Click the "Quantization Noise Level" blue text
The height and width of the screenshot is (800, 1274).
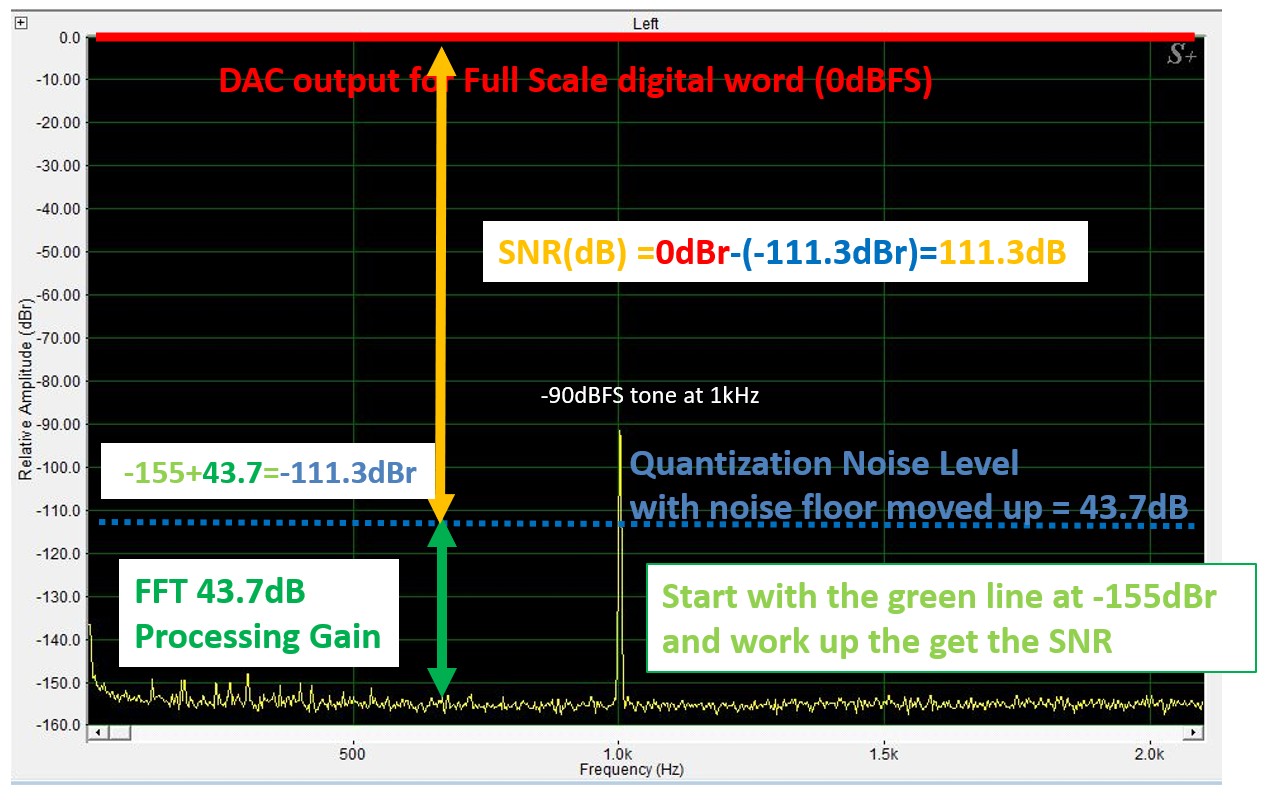[825, 463]
